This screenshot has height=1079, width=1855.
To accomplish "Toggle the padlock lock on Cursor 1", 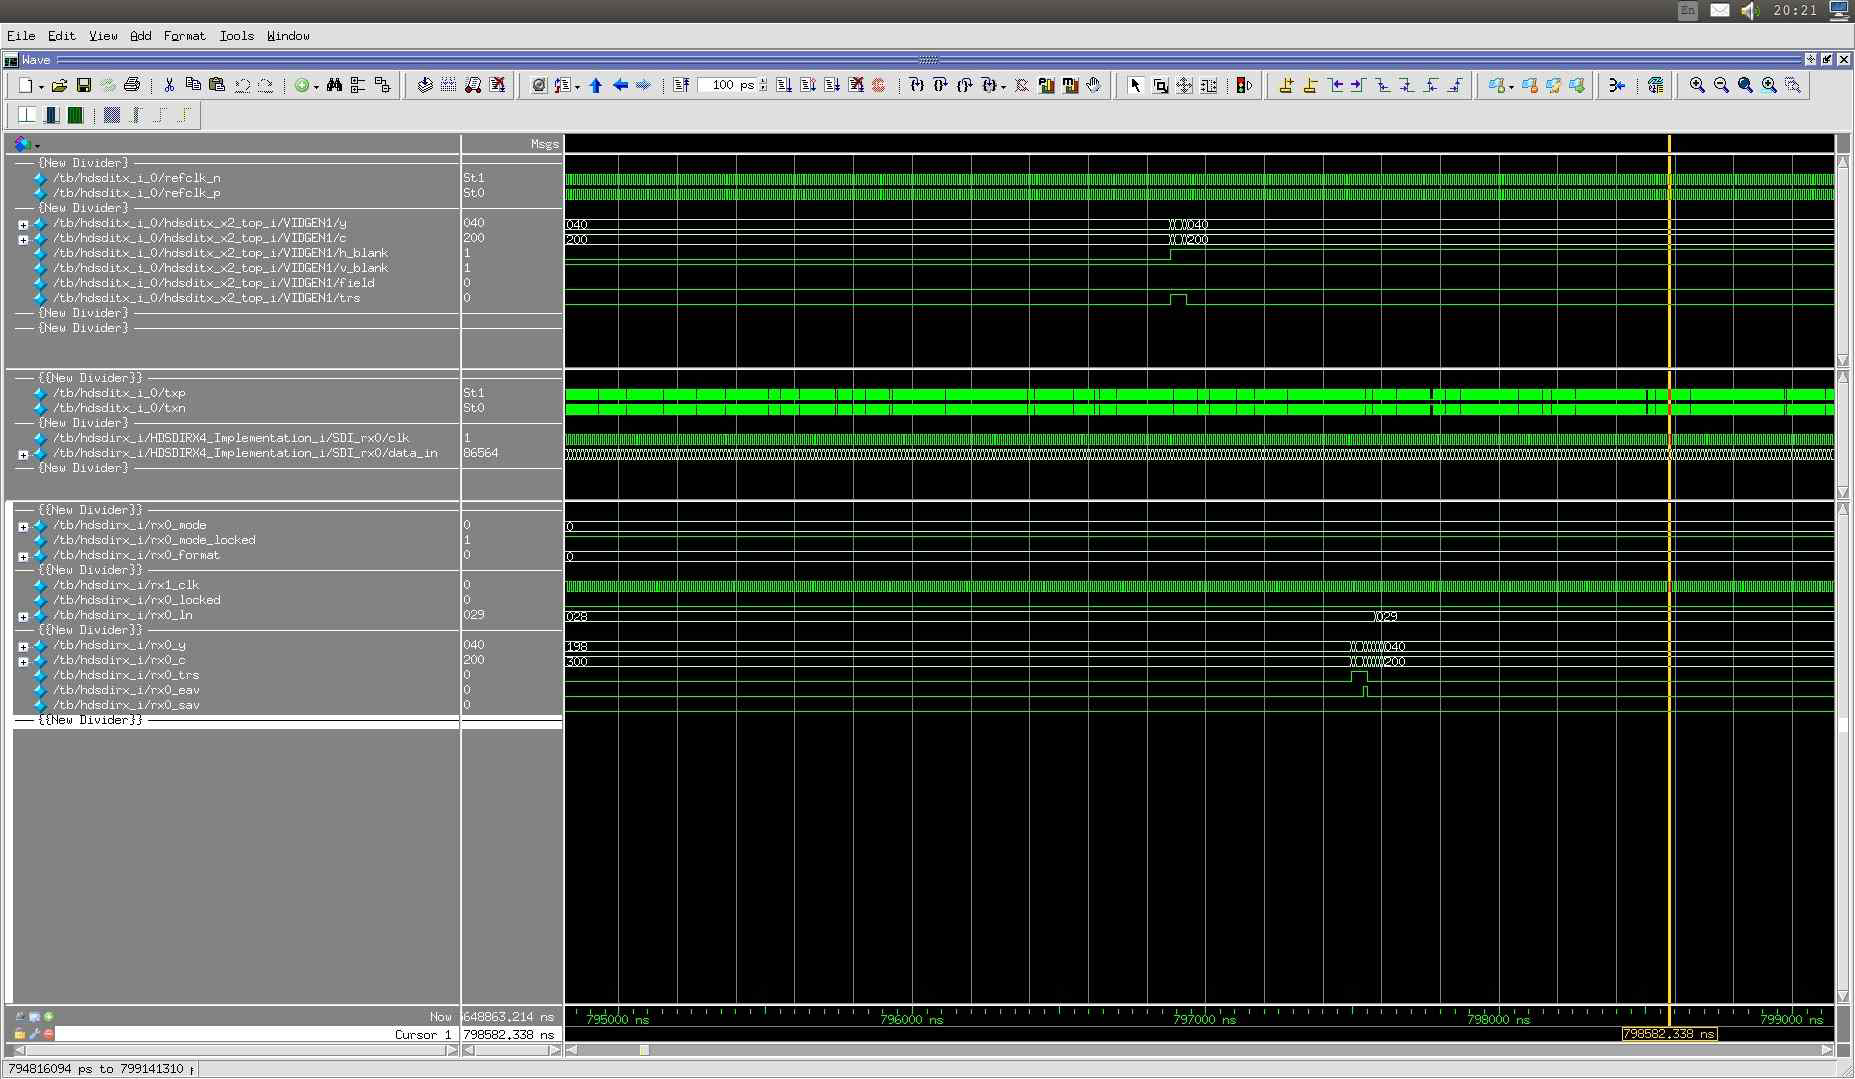I will (19, 1034).
